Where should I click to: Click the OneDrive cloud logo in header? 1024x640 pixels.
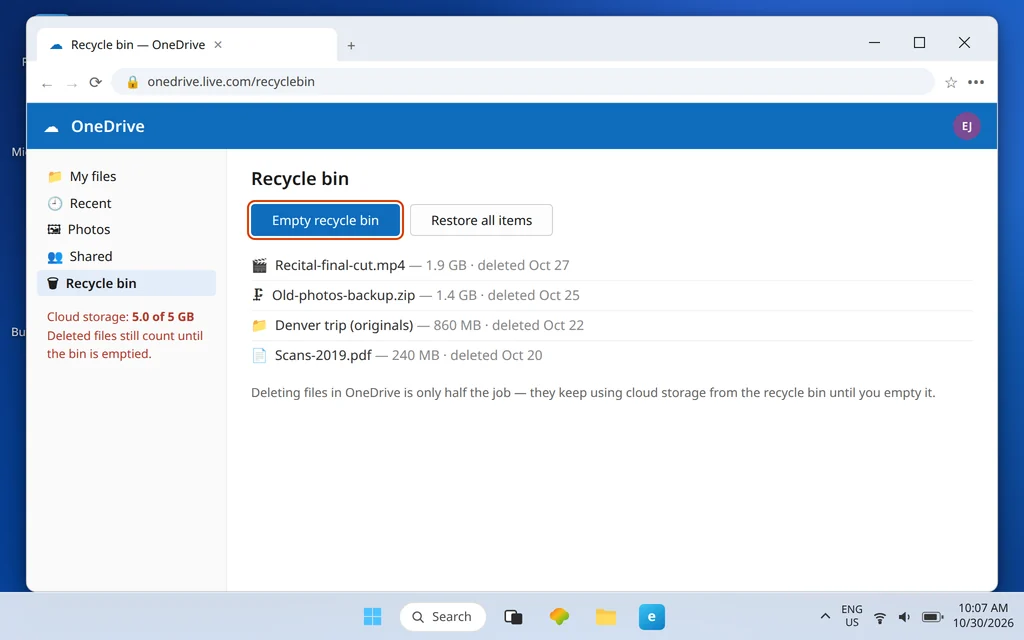[x=52, y=127]
